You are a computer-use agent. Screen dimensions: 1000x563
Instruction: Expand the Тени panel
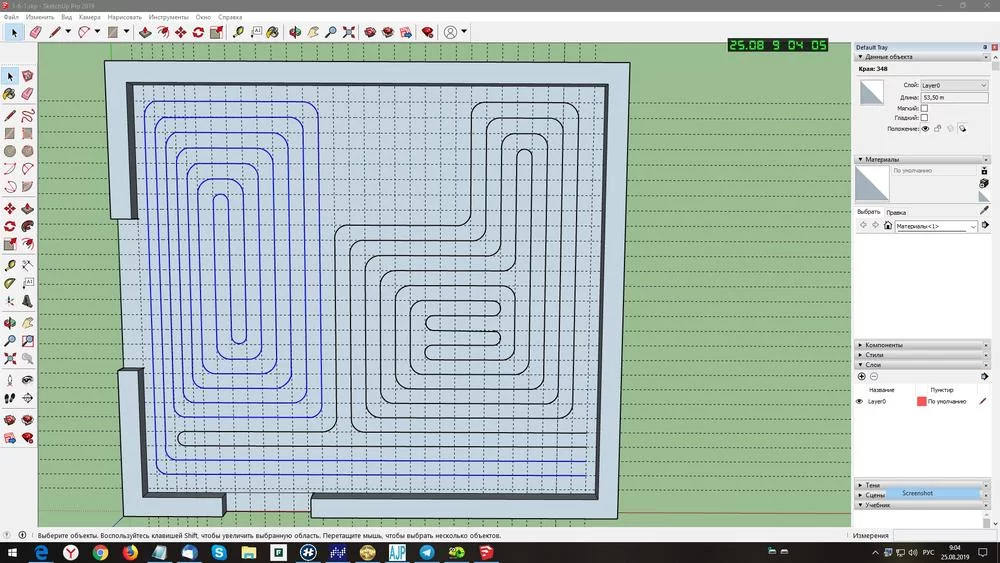pos(860,485)
